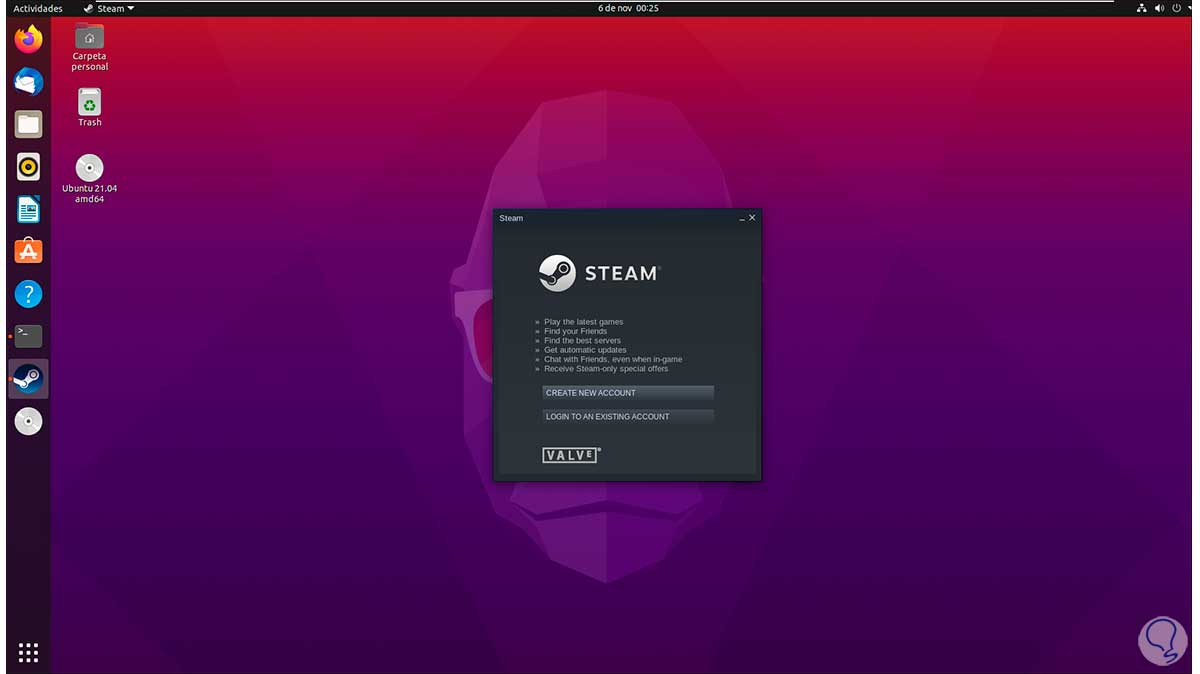Open the Files manager dock icon
Image resolution: width=1200 pixels, height=674 pixels.
[x=28, y=124]
